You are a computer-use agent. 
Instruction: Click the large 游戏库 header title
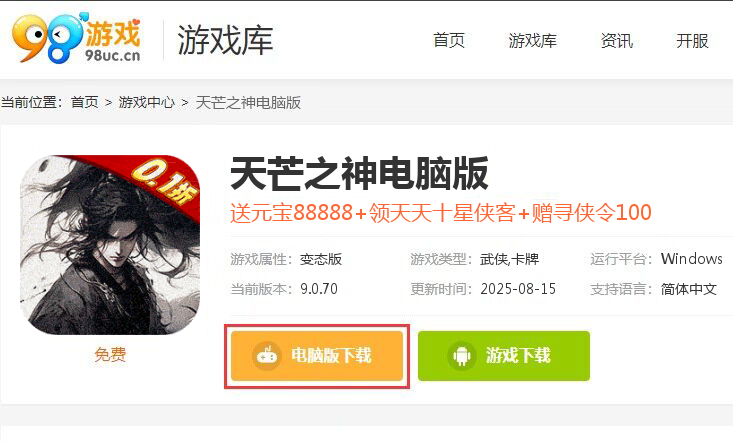(x=225, y=41)
